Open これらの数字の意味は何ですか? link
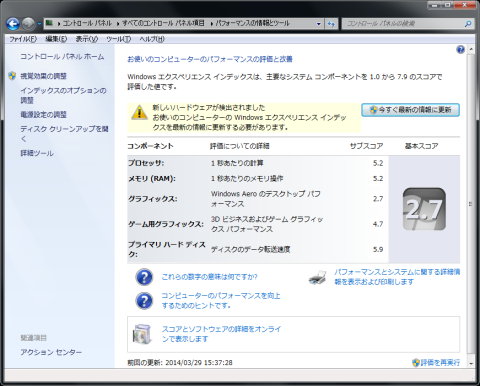The image size is (480, 386). (210, 277)
